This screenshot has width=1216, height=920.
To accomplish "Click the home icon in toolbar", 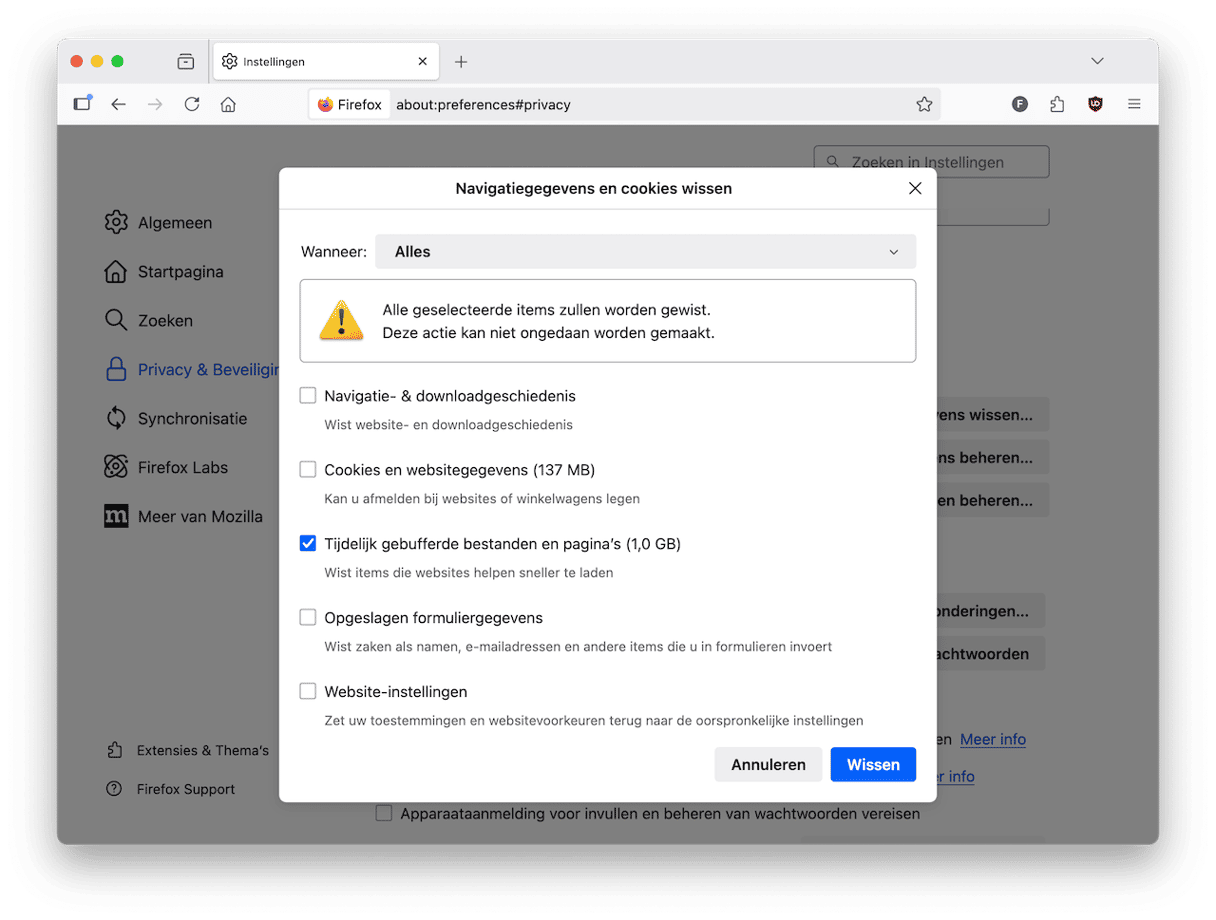I will click(228, 104).
